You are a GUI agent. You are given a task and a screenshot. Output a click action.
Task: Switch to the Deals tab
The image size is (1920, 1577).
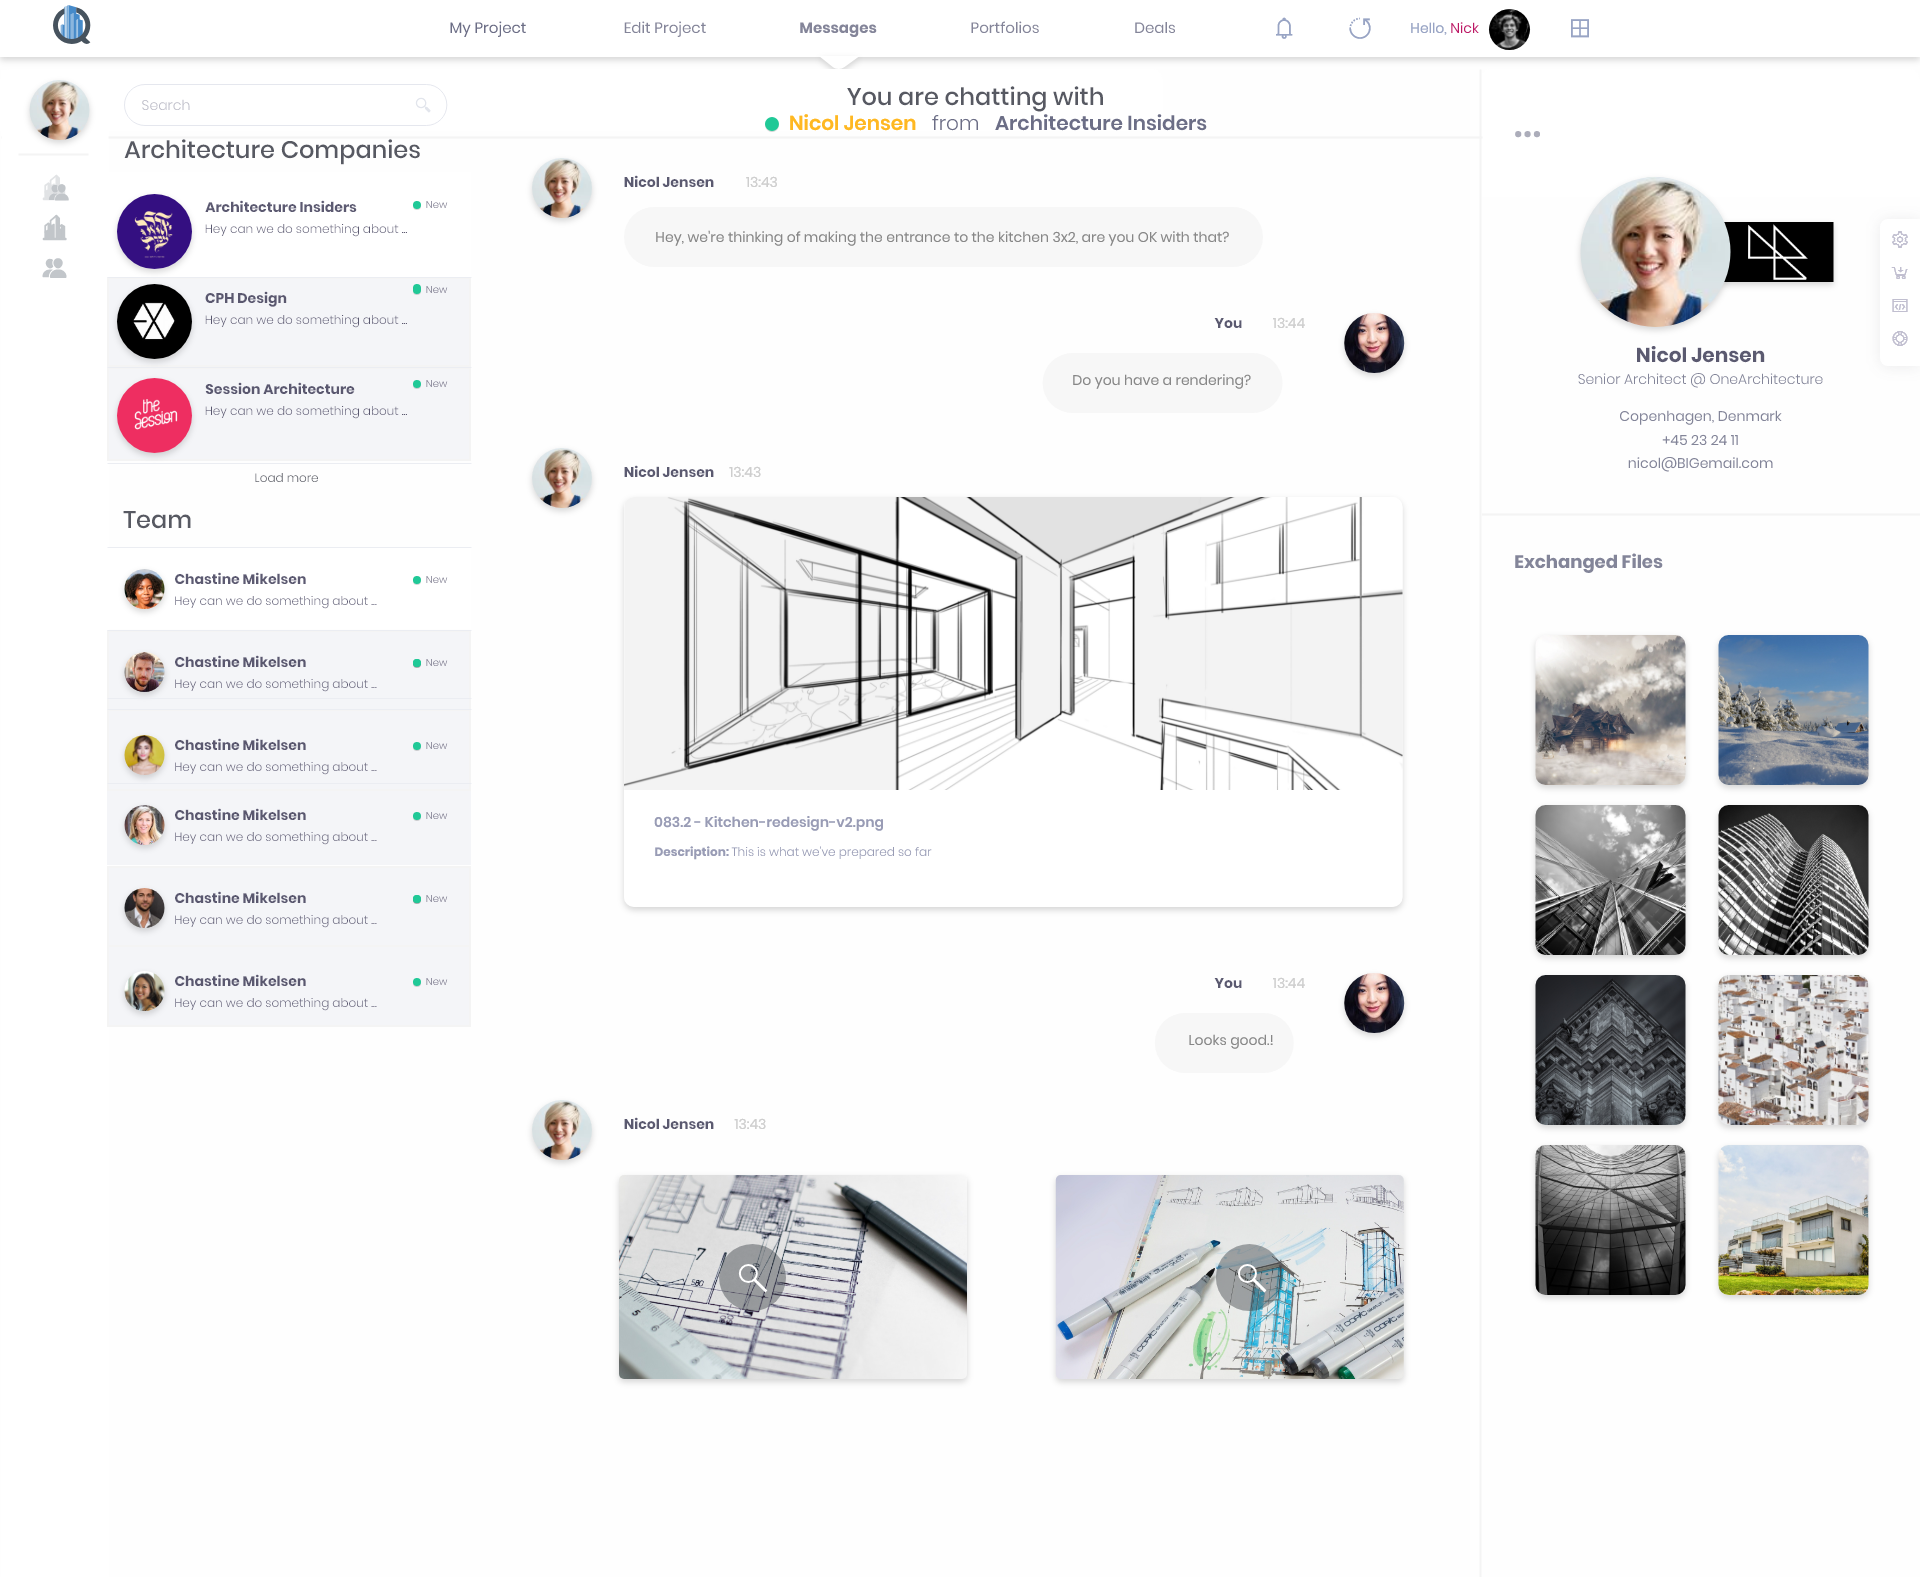tap(1154, 28)
